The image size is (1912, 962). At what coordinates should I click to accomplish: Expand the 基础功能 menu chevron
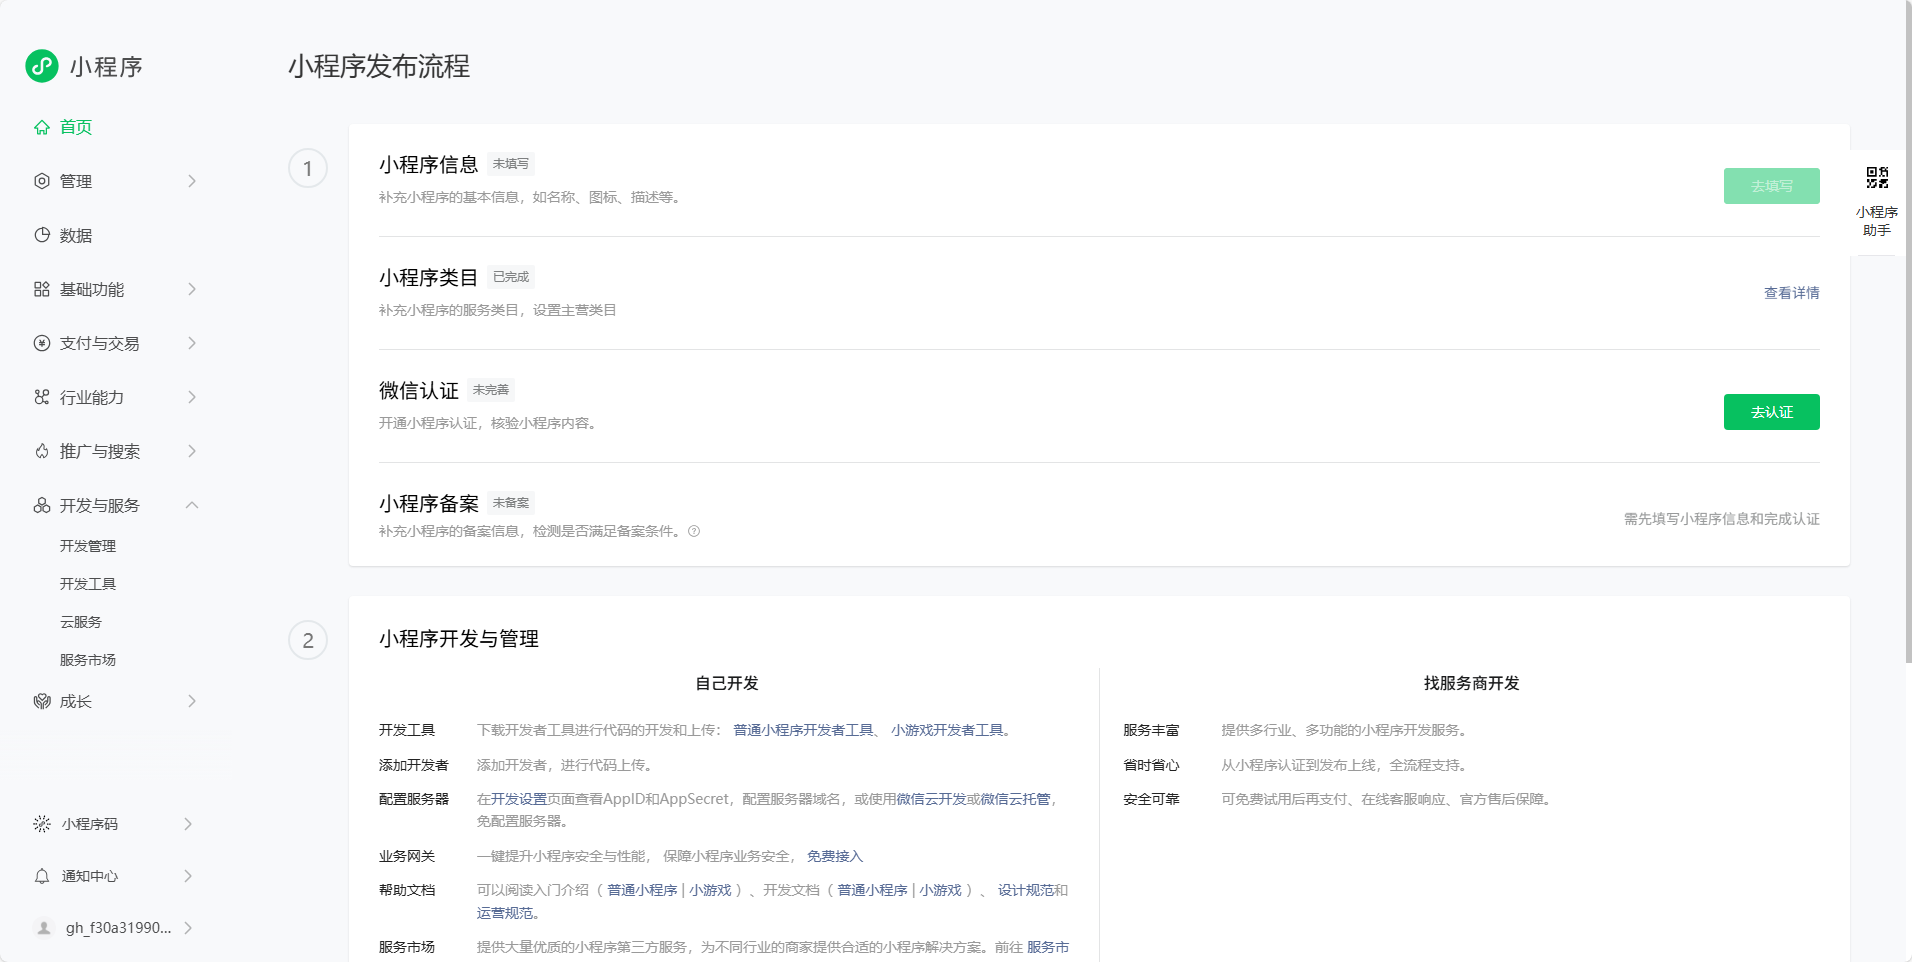(x=192, y=289)
